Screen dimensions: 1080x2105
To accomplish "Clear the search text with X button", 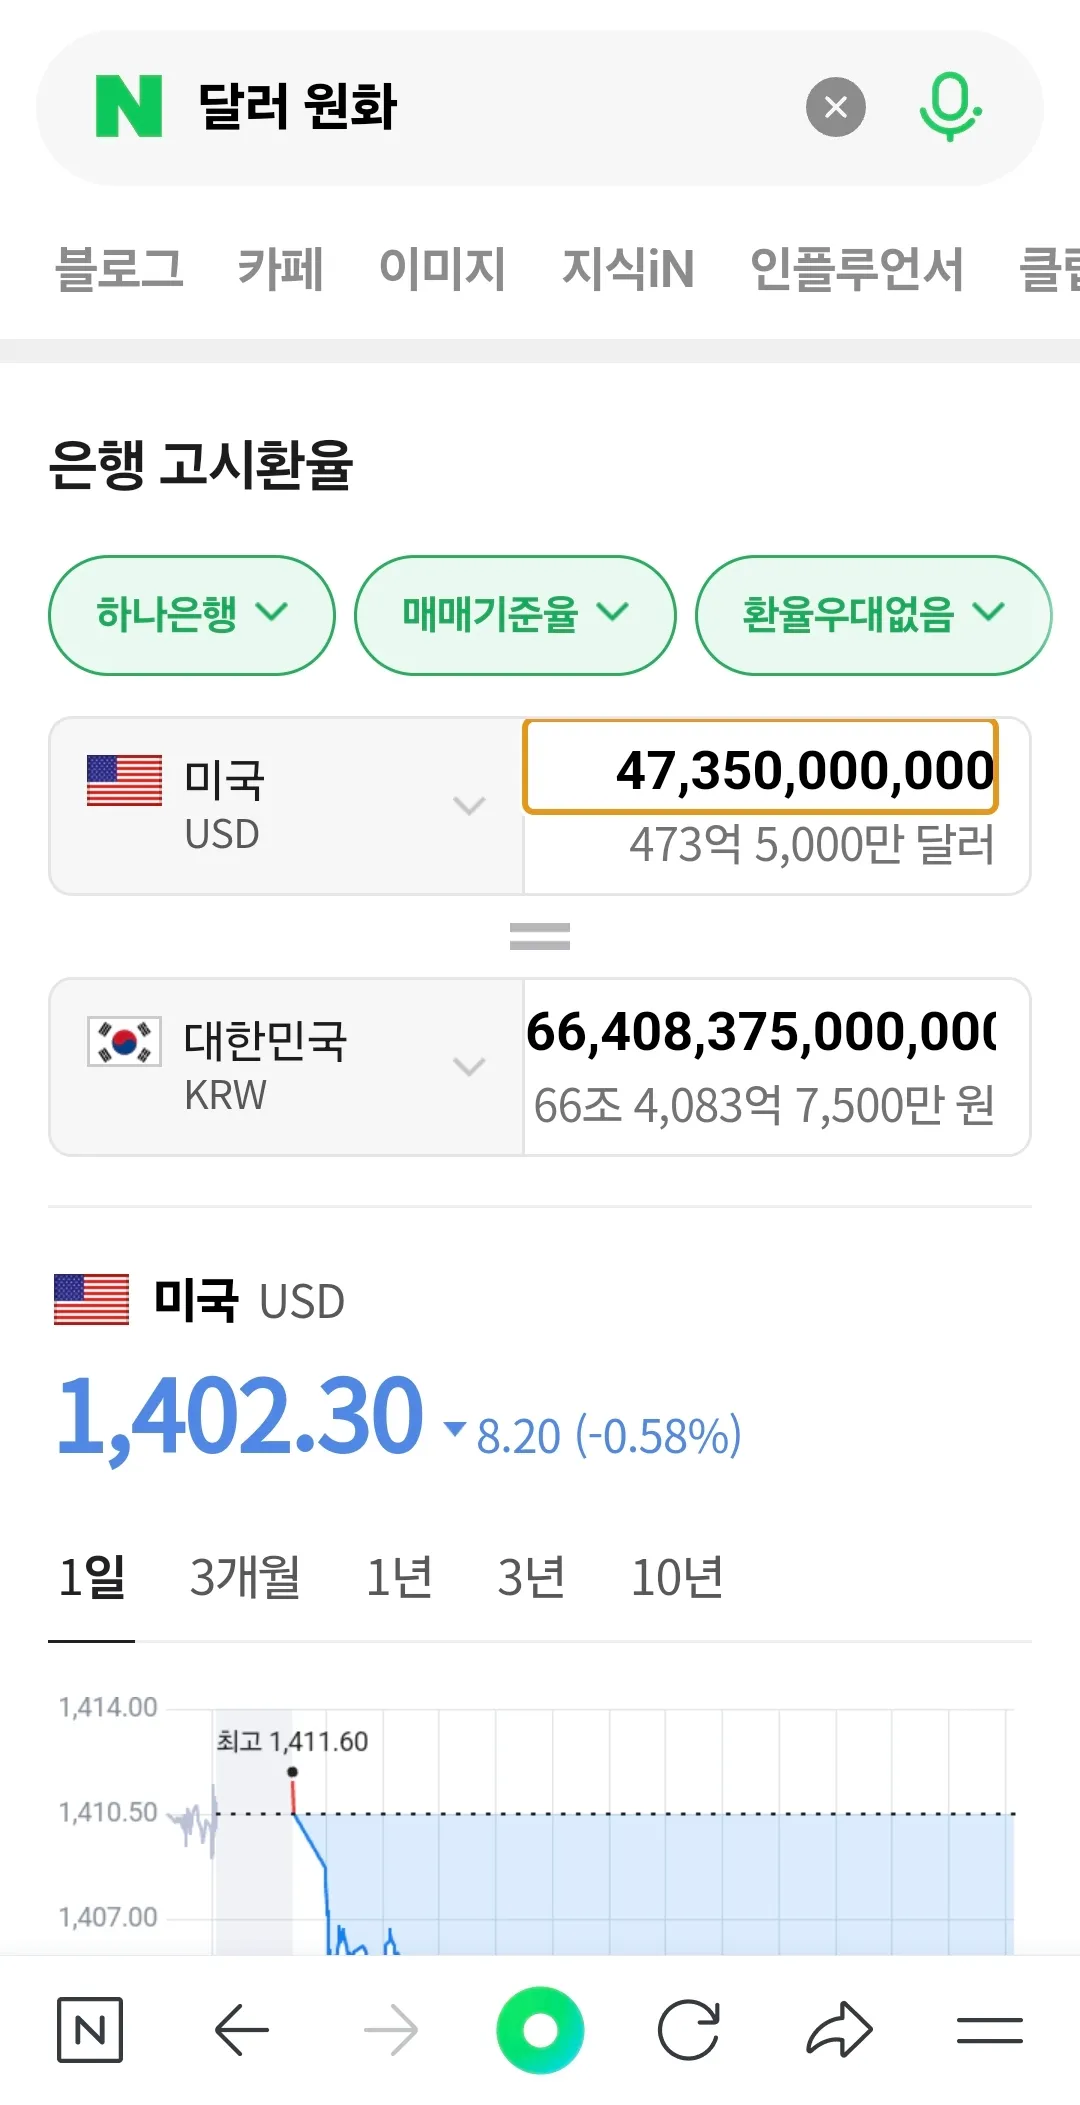I will click(x=836, y=107).
